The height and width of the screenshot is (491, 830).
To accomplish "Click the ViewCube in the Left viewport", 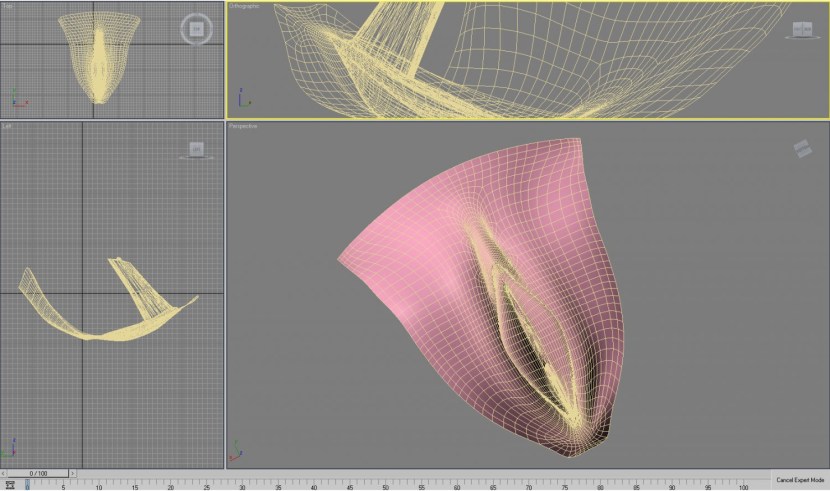I will click(196, 149).
